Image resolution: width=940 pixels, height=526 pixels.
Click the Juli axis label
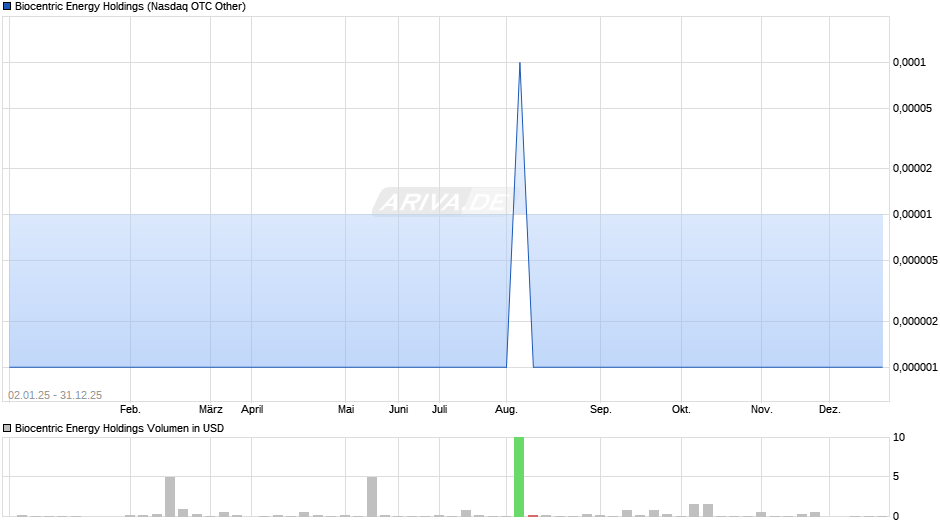[x=439, y=409]
